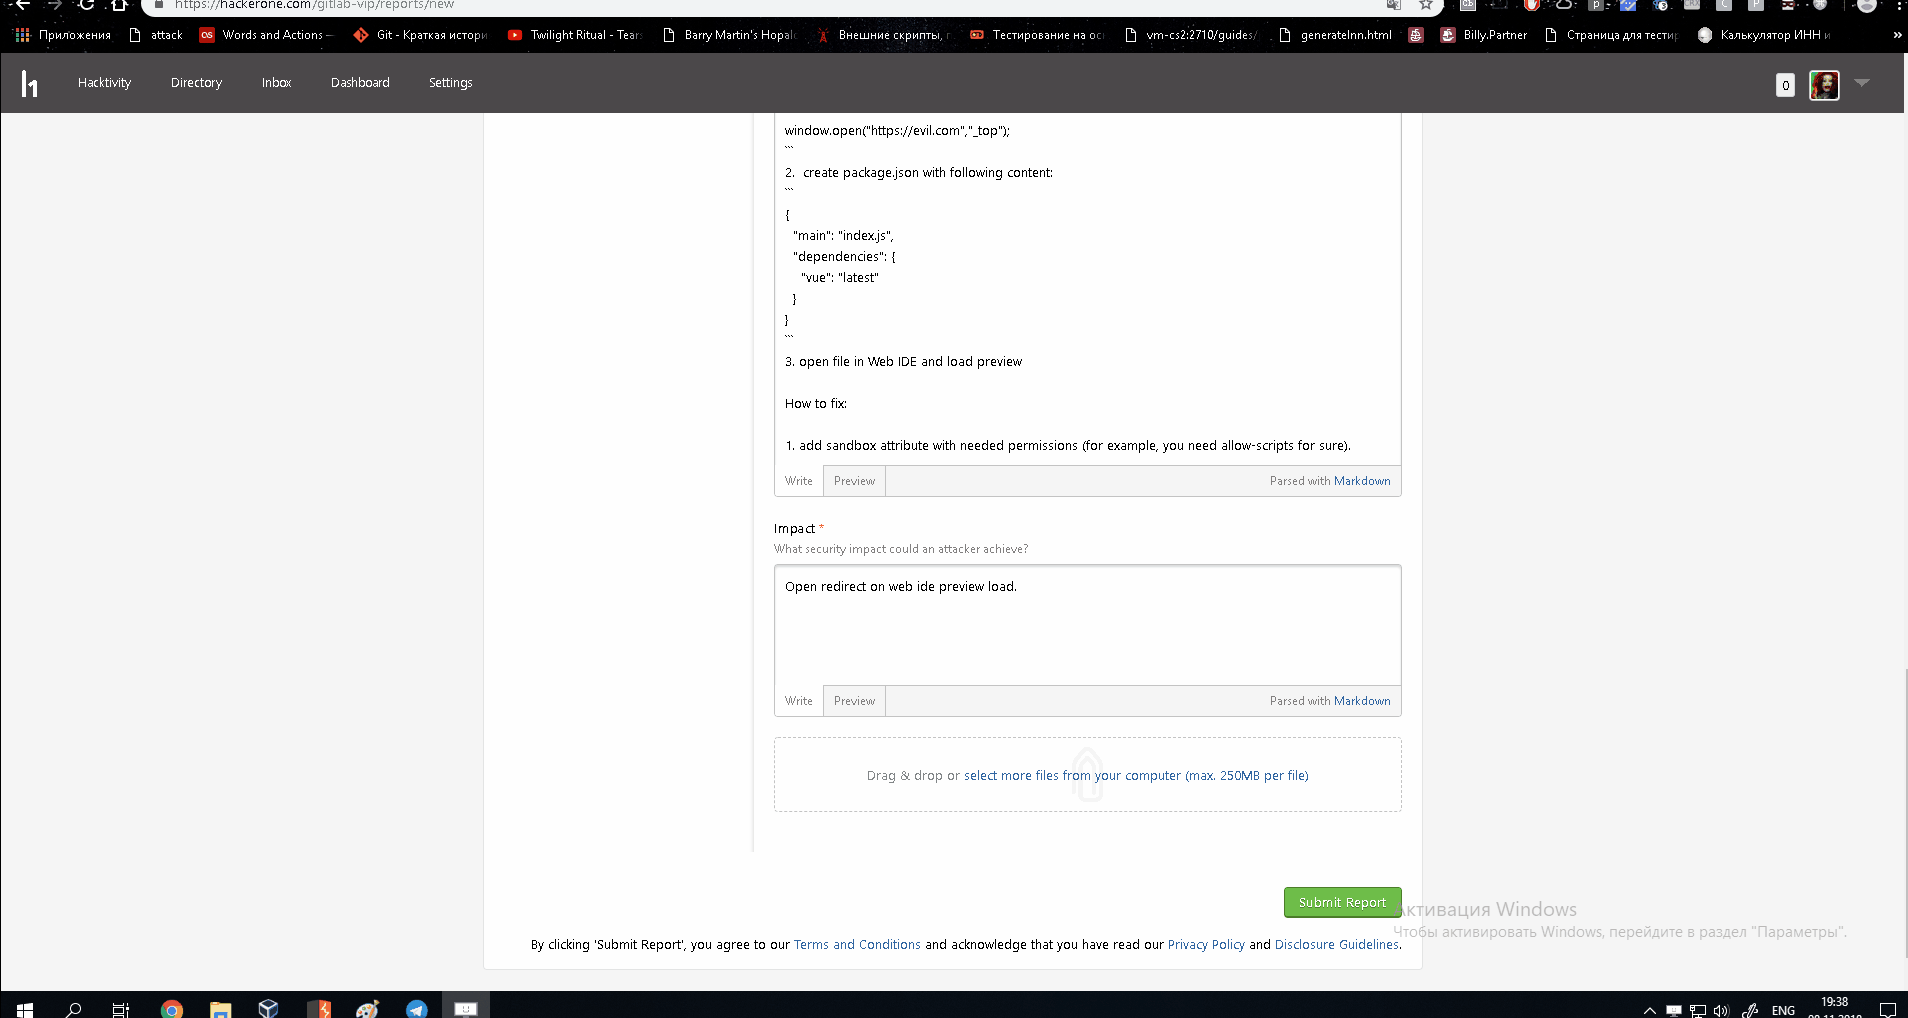
Task: Click inside the description text area
Action: 1087,289
